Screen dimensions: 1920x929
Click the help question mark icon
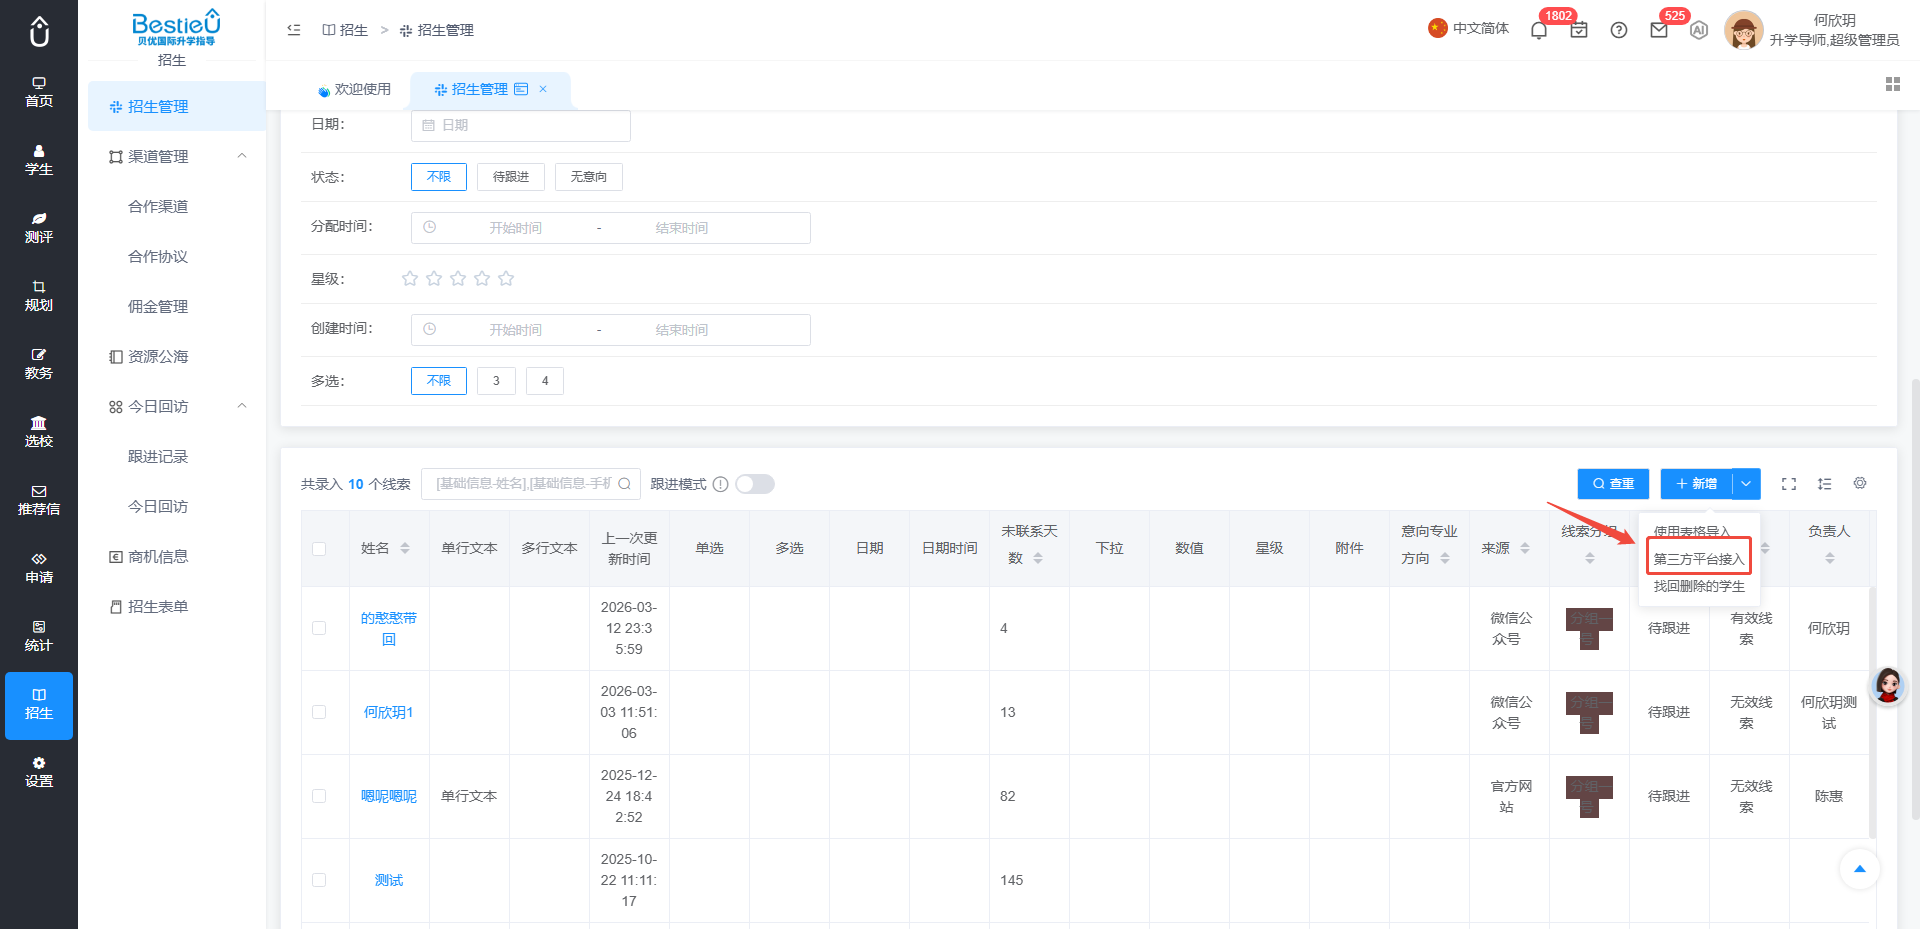point(1619,30)
